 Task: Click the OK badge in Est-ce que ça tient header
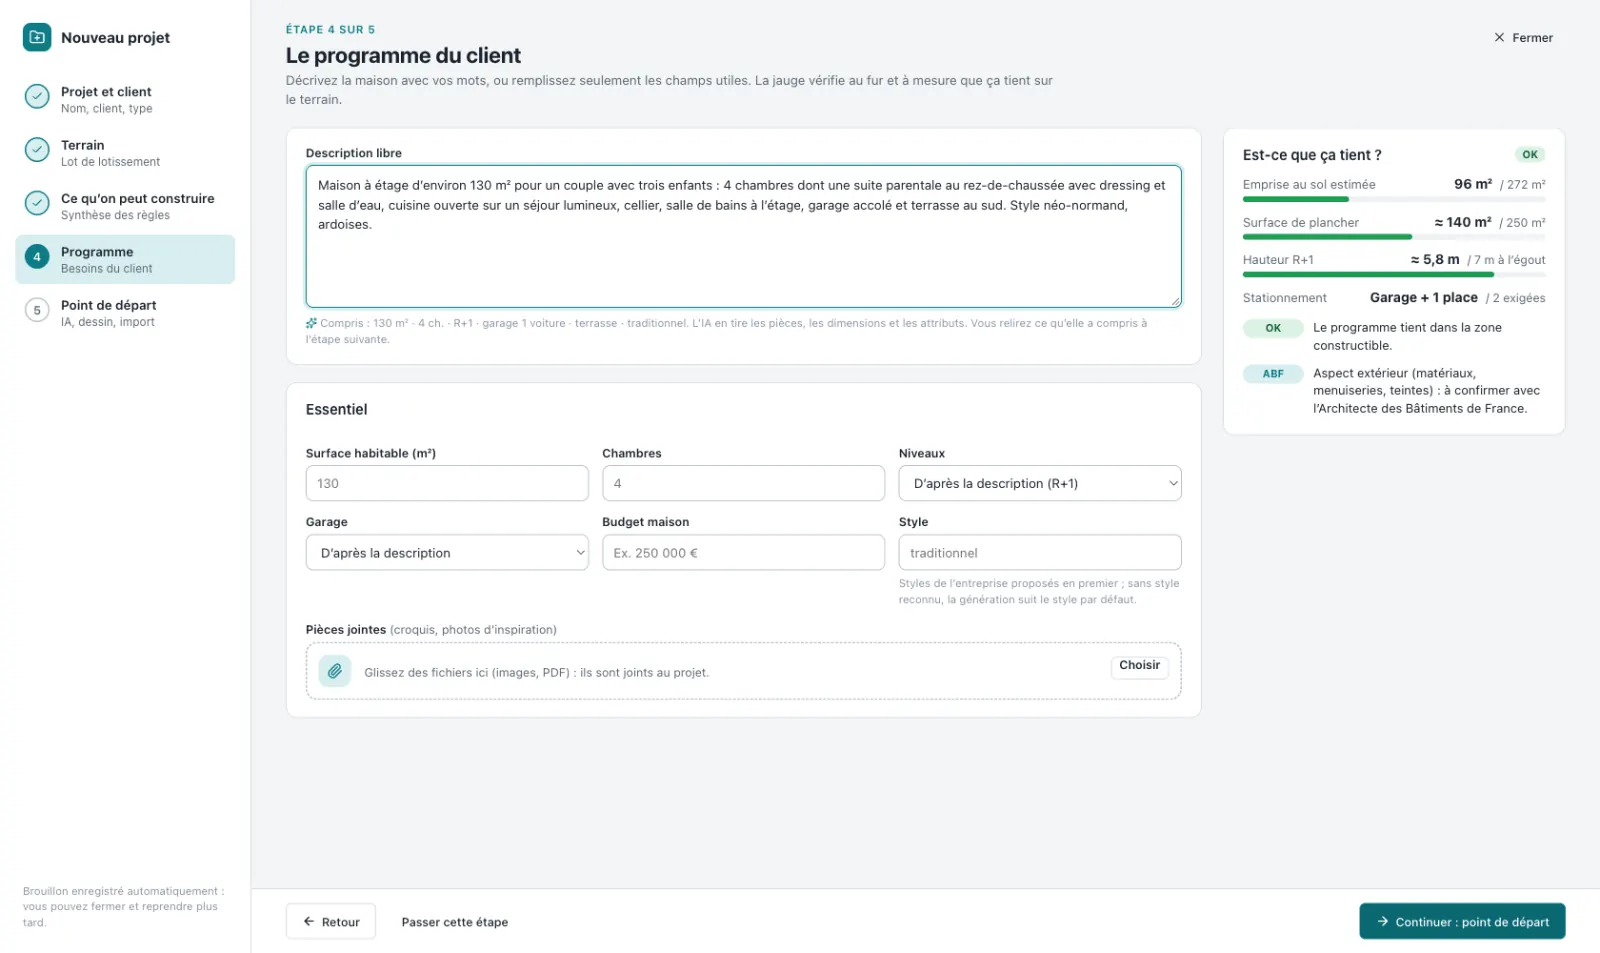tap(1530, 154)
